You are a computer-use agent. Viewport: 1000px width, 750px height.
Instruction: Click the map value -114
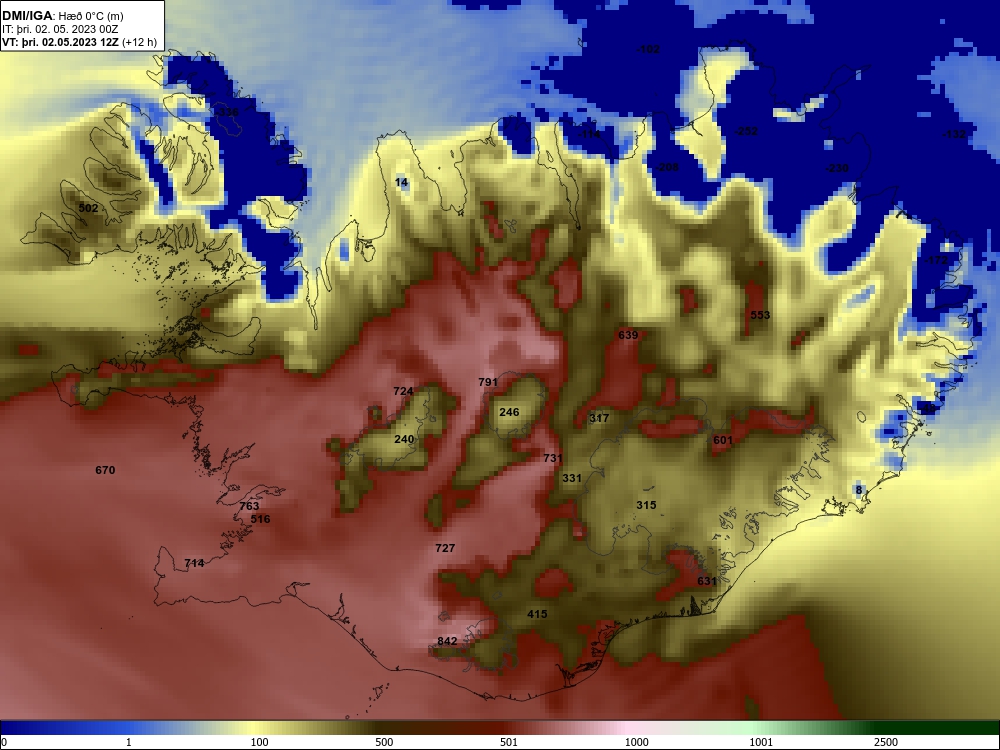point(589,135)
